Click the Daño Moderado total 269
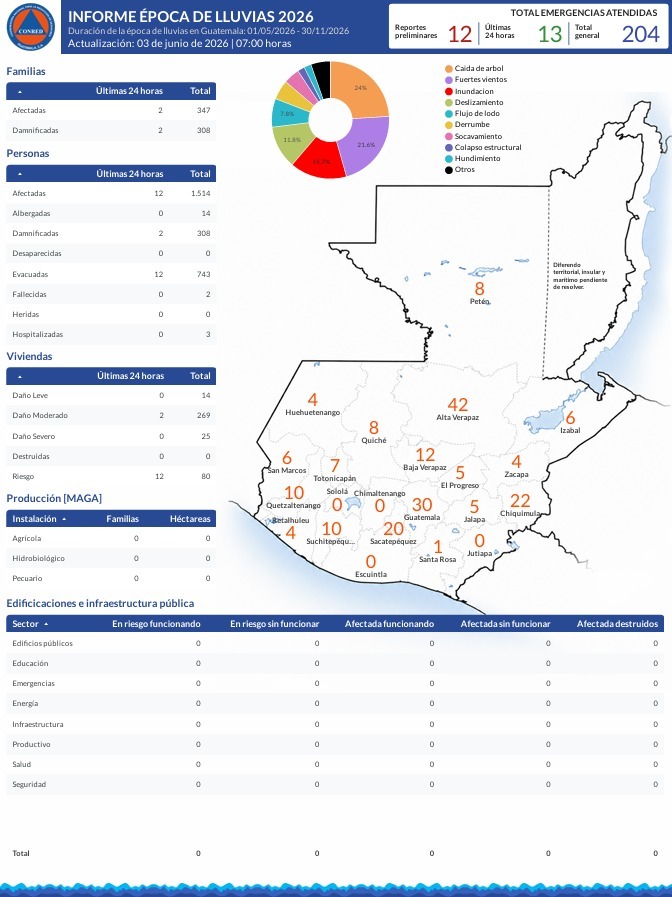 click(204, 415)
